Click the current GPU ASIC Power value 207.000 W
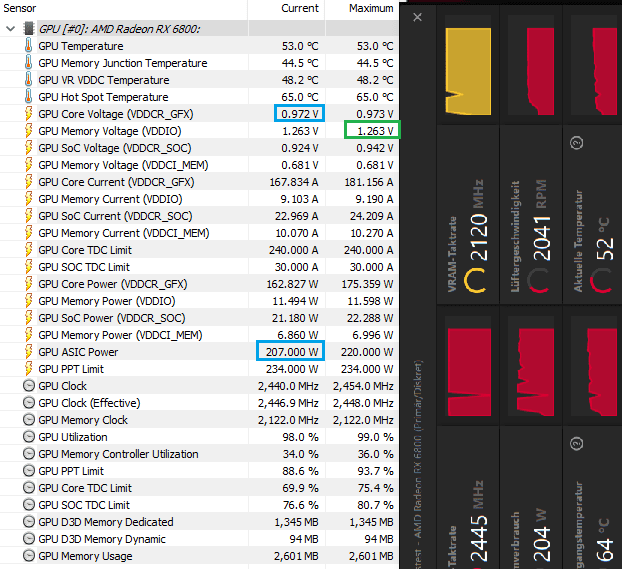622x569 pixels. [x=291, y=351]
